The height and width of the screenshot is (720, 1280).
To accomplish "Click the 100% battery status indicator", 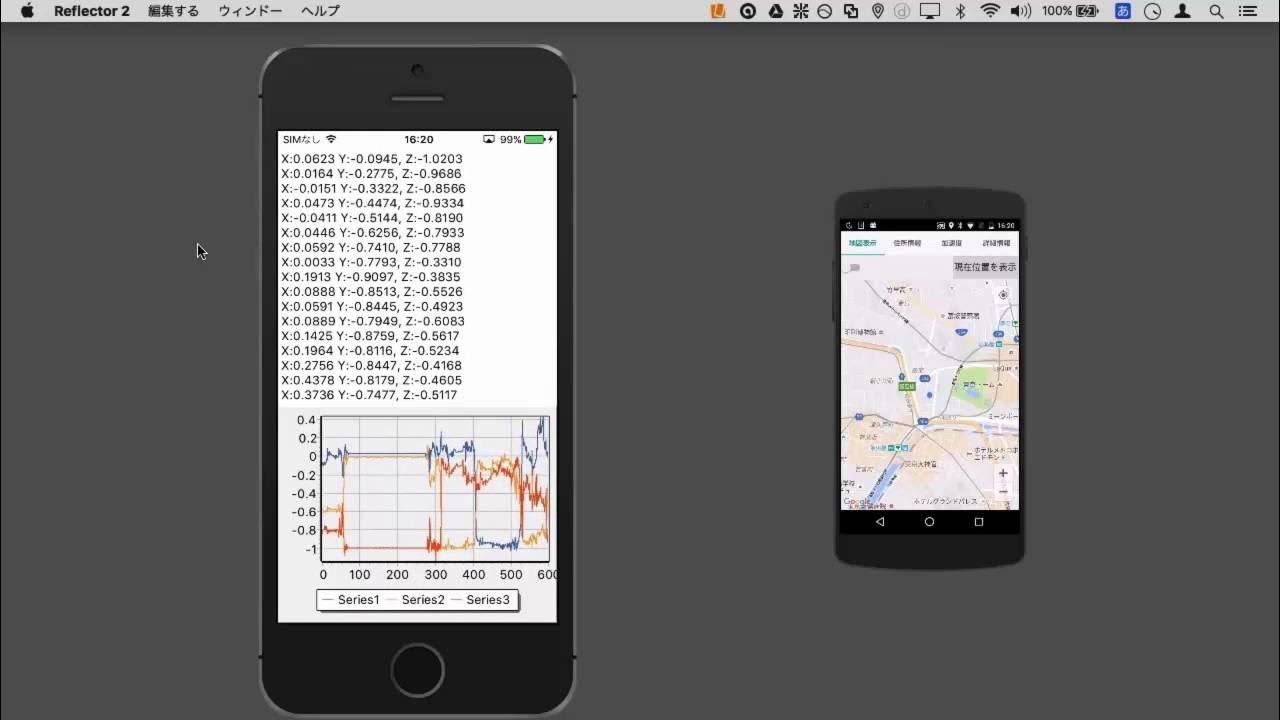I will (1070, 11).
